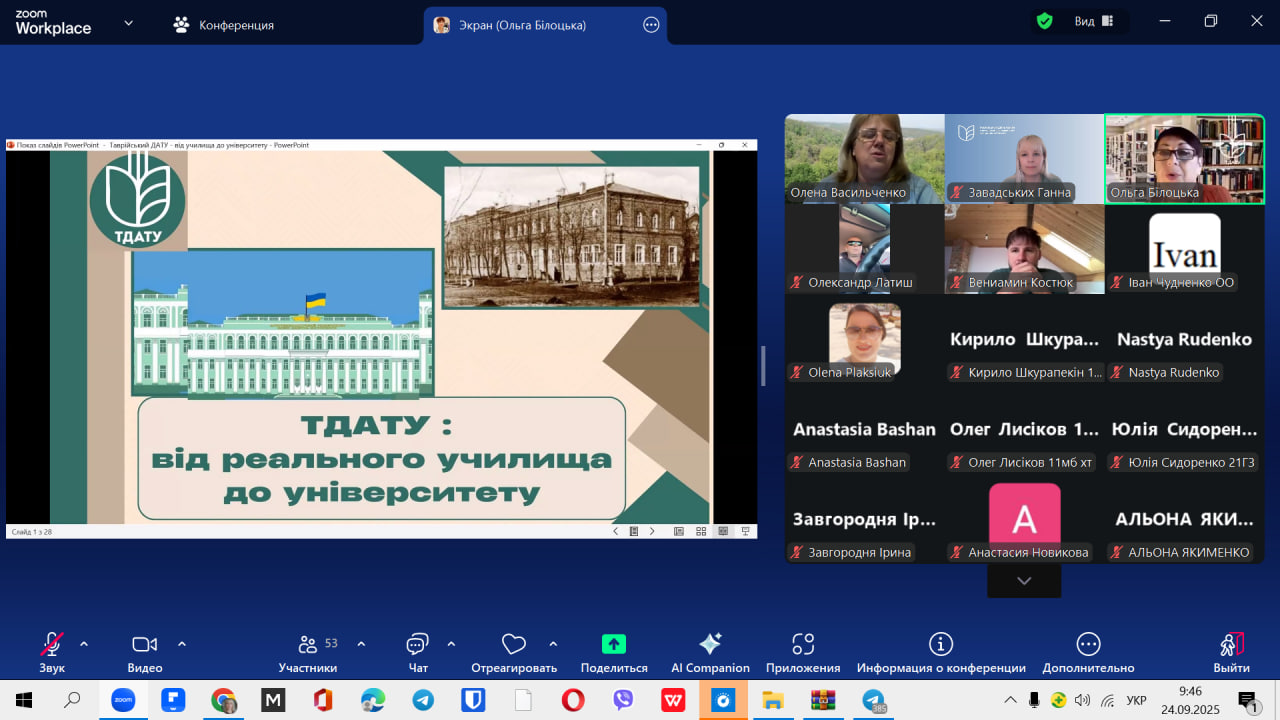This screenshot has height=720, width=1280.
Task: Open the Чат chat panel
Action: click(418, 645)
